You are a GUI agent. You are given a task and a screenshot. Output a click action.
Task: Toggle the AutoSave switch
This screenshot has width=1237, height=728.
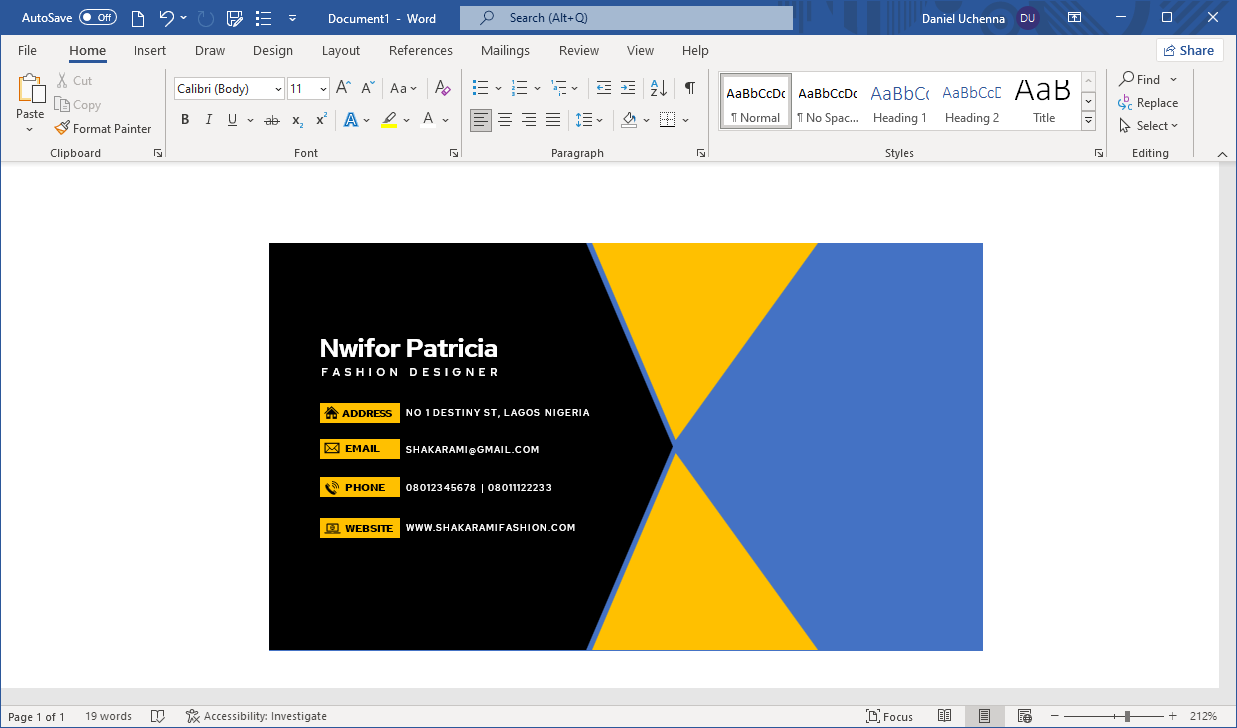tap(98, 18)
